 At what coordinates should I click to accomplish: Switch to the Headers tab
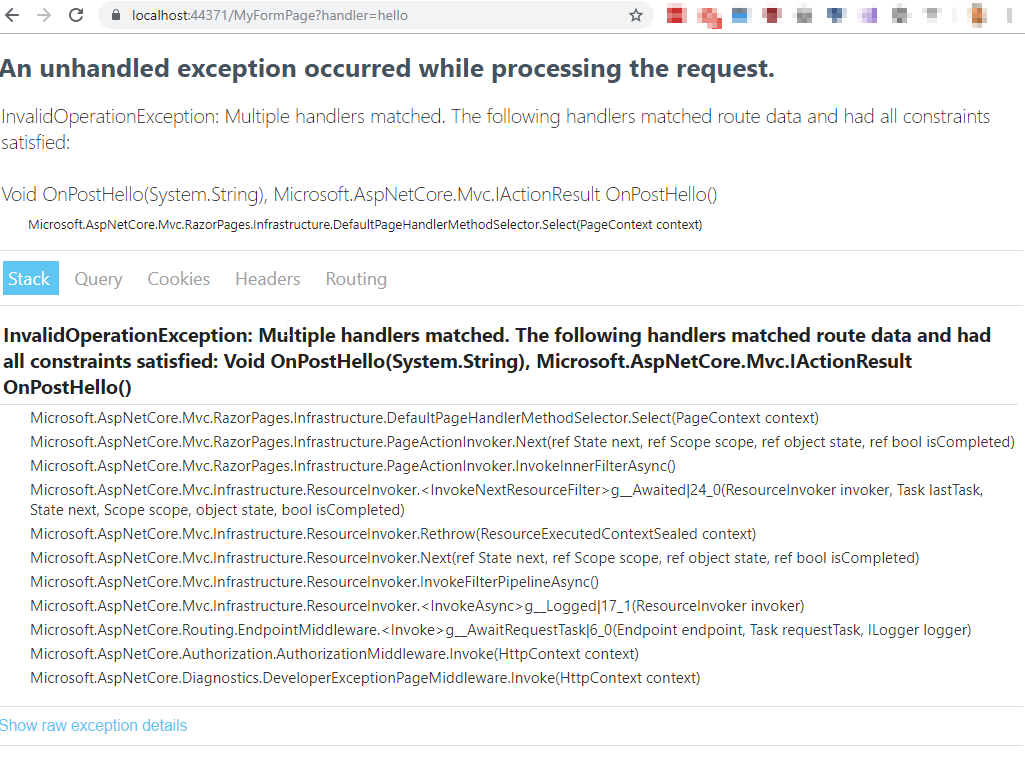[x=267, y=278]
